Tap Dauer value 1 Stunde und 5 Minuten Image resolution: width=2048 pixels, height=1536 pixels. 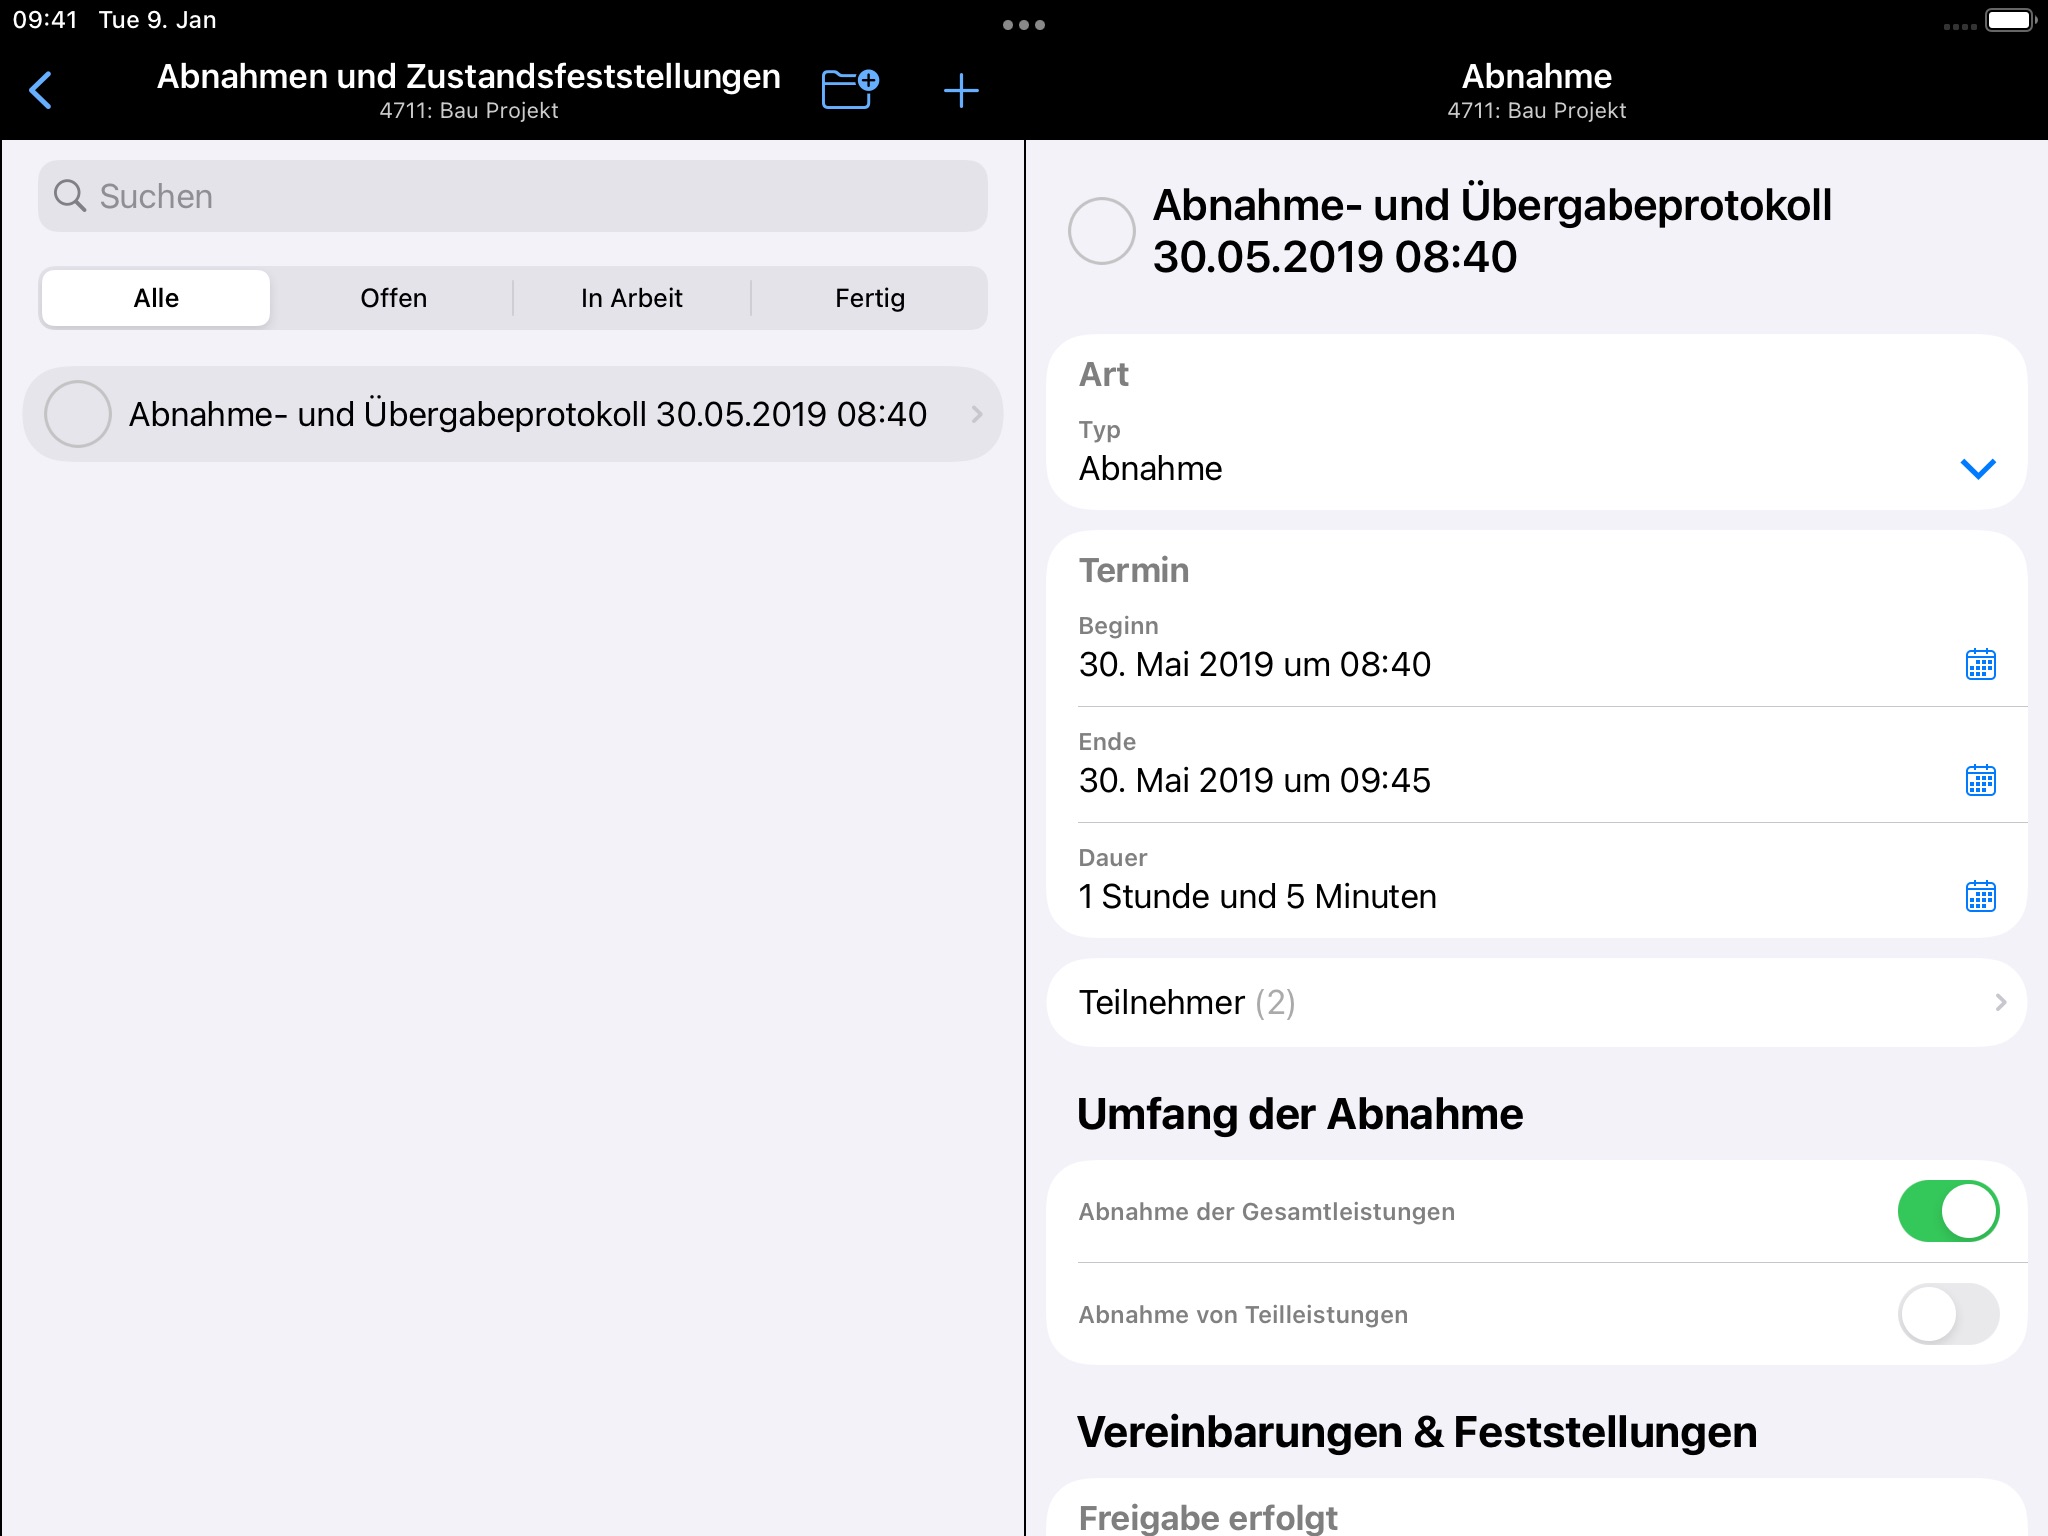(1257, 896)
